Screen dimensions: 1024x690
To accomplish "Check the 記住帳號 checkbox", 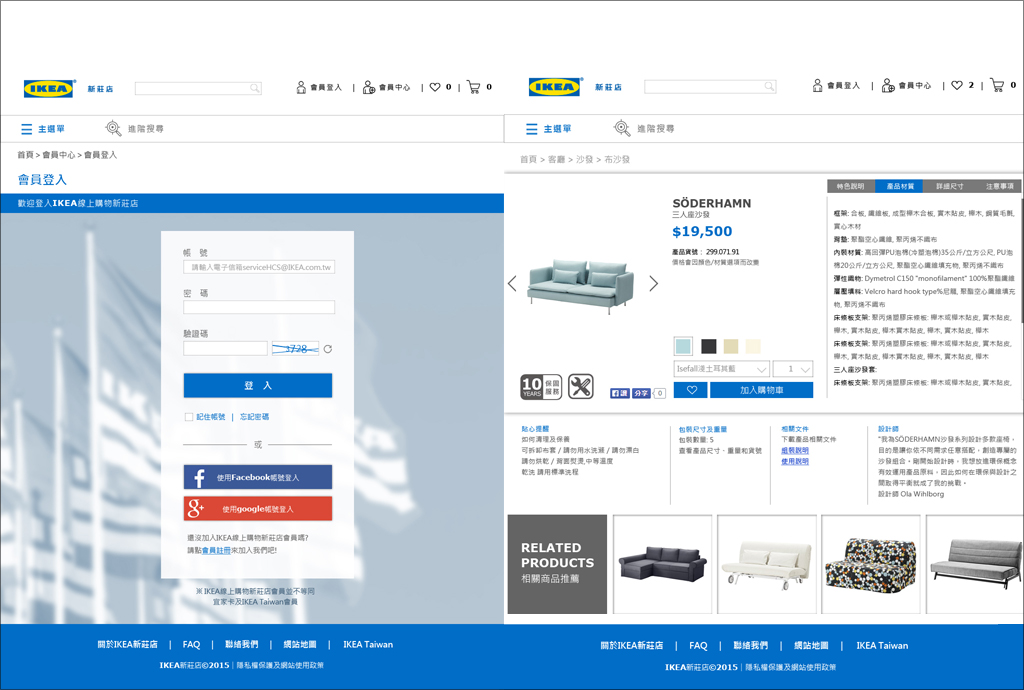I will coord(189,416).
